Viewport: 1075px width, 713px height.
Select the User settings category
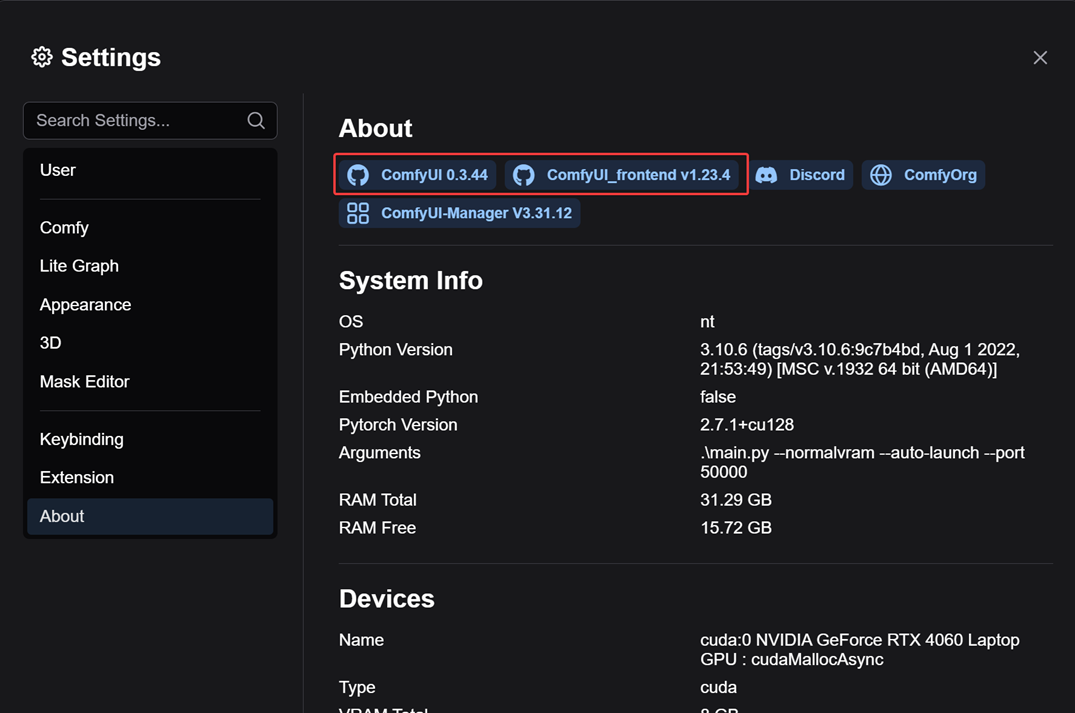click(150, 170)
